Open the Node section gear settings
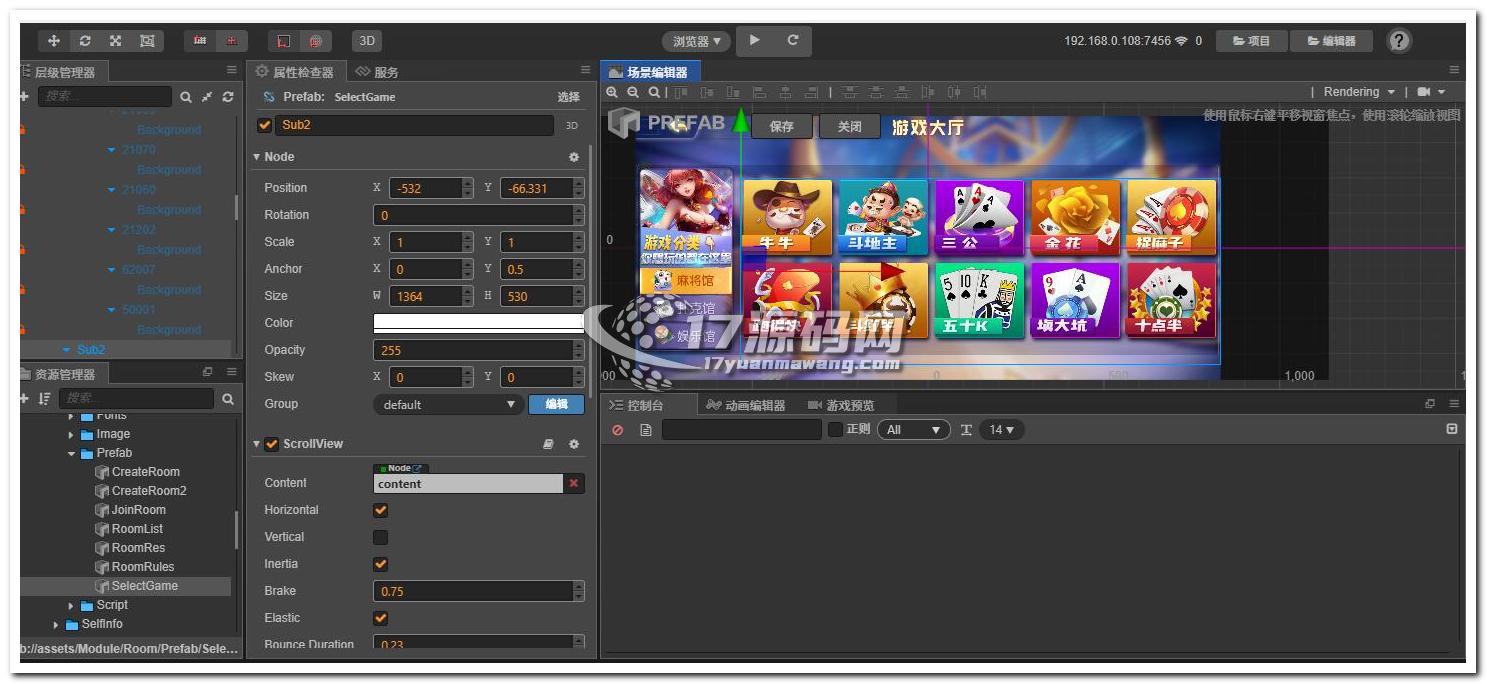 pos(574,157)
